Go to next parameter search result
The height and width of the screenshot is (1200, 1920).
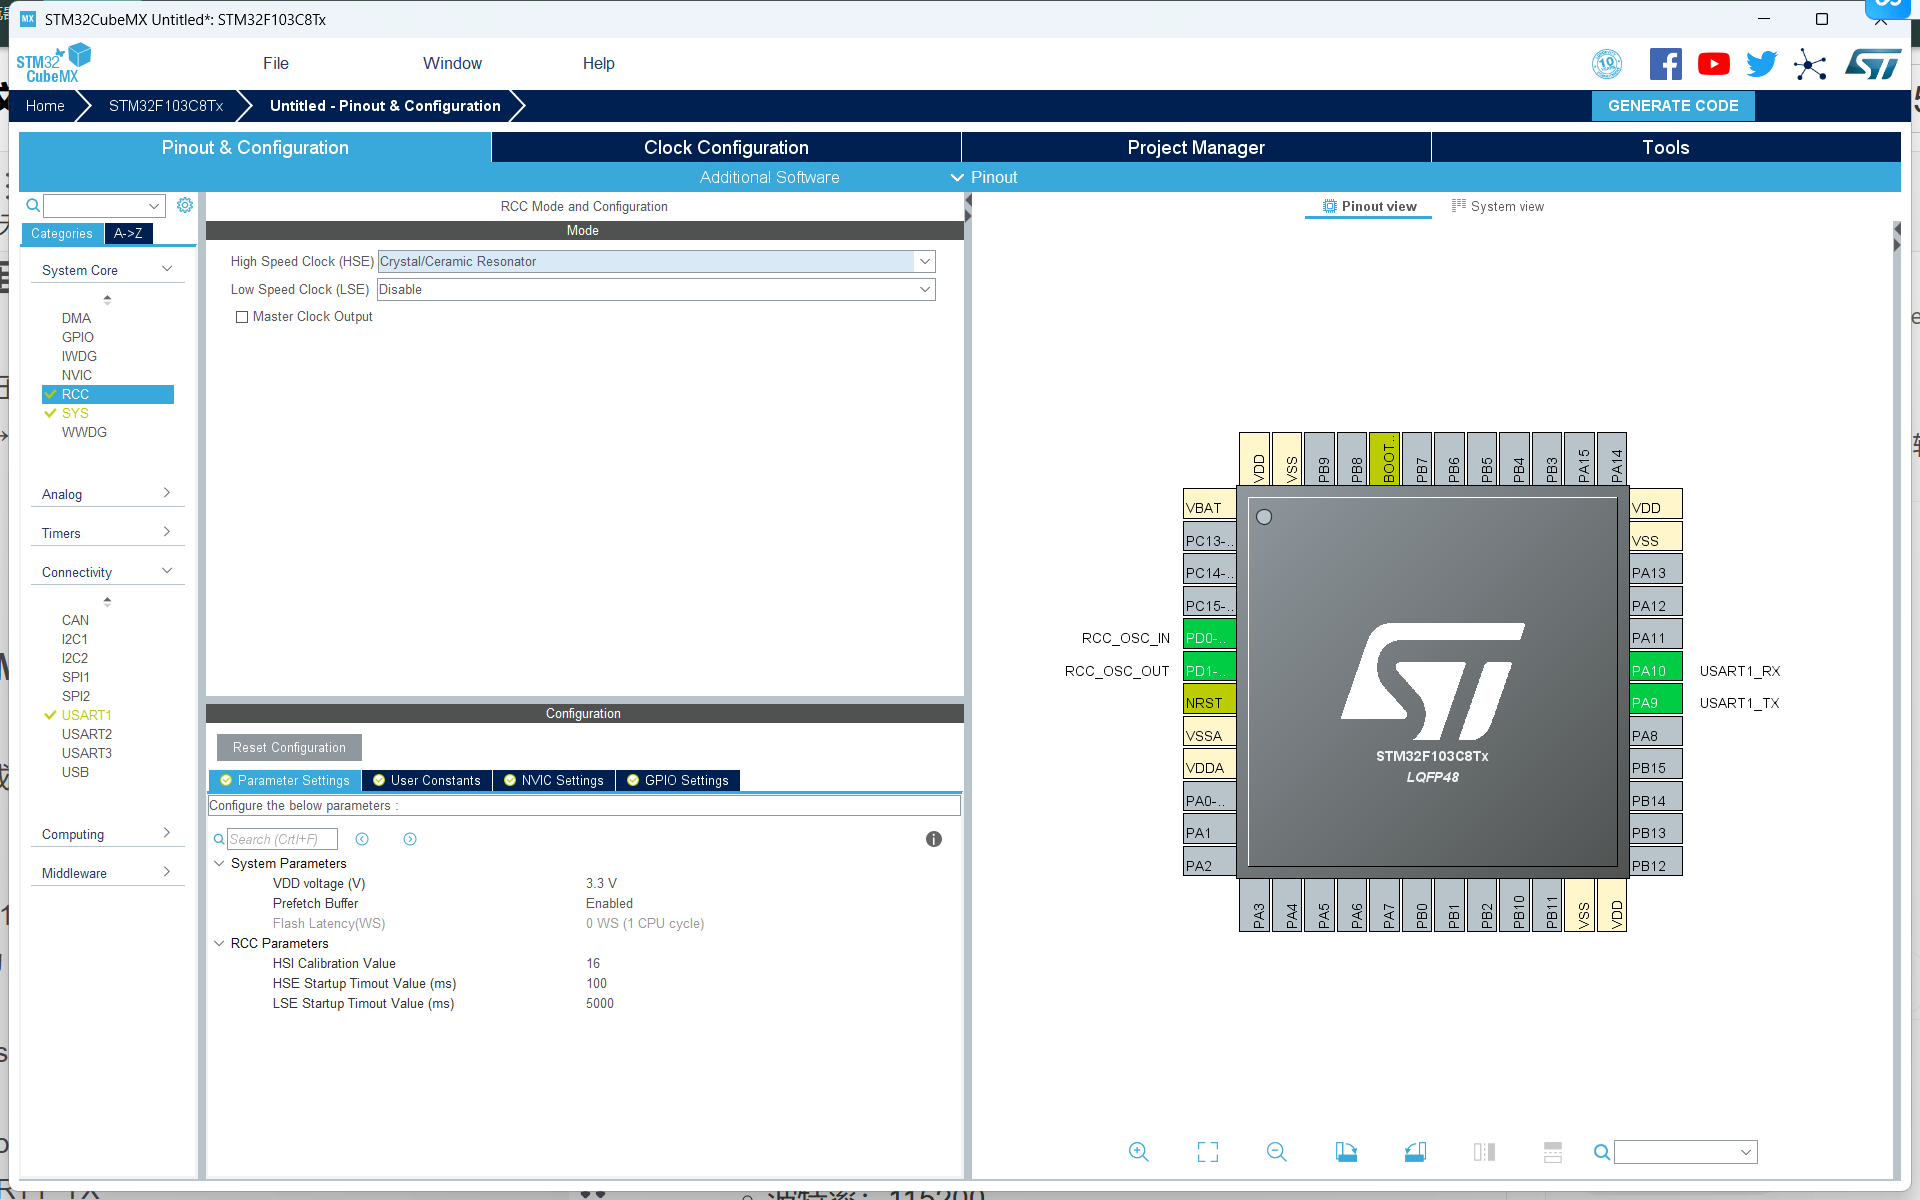click(x=410, y=839)
